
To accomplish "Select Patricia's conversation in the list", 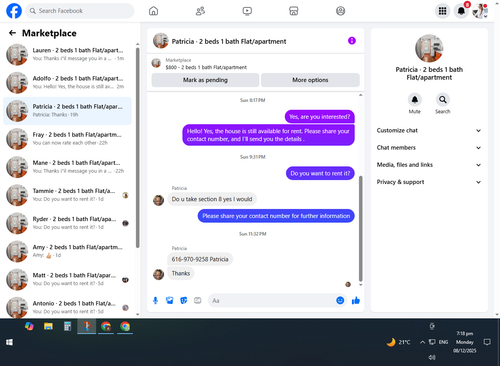I will point(67,111).
